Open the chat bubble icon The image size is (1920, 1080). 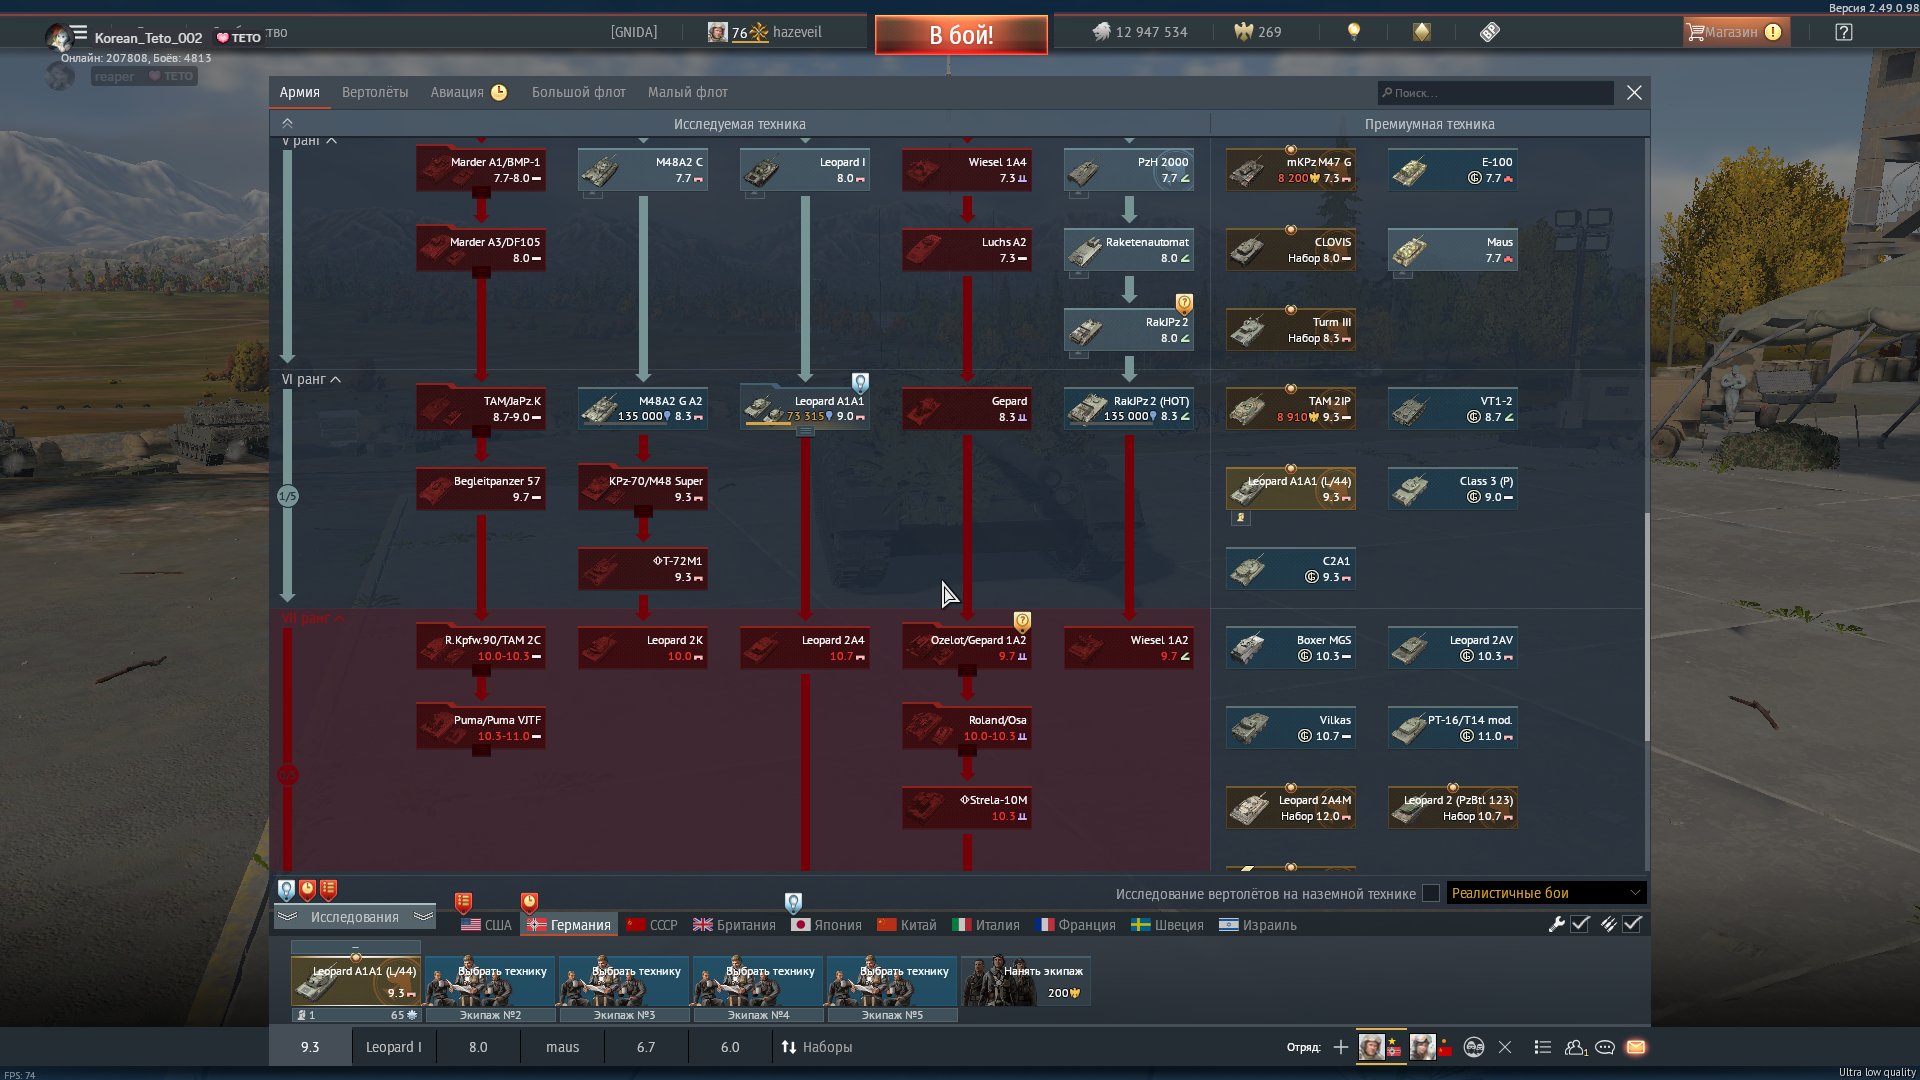(1605, 1047)
